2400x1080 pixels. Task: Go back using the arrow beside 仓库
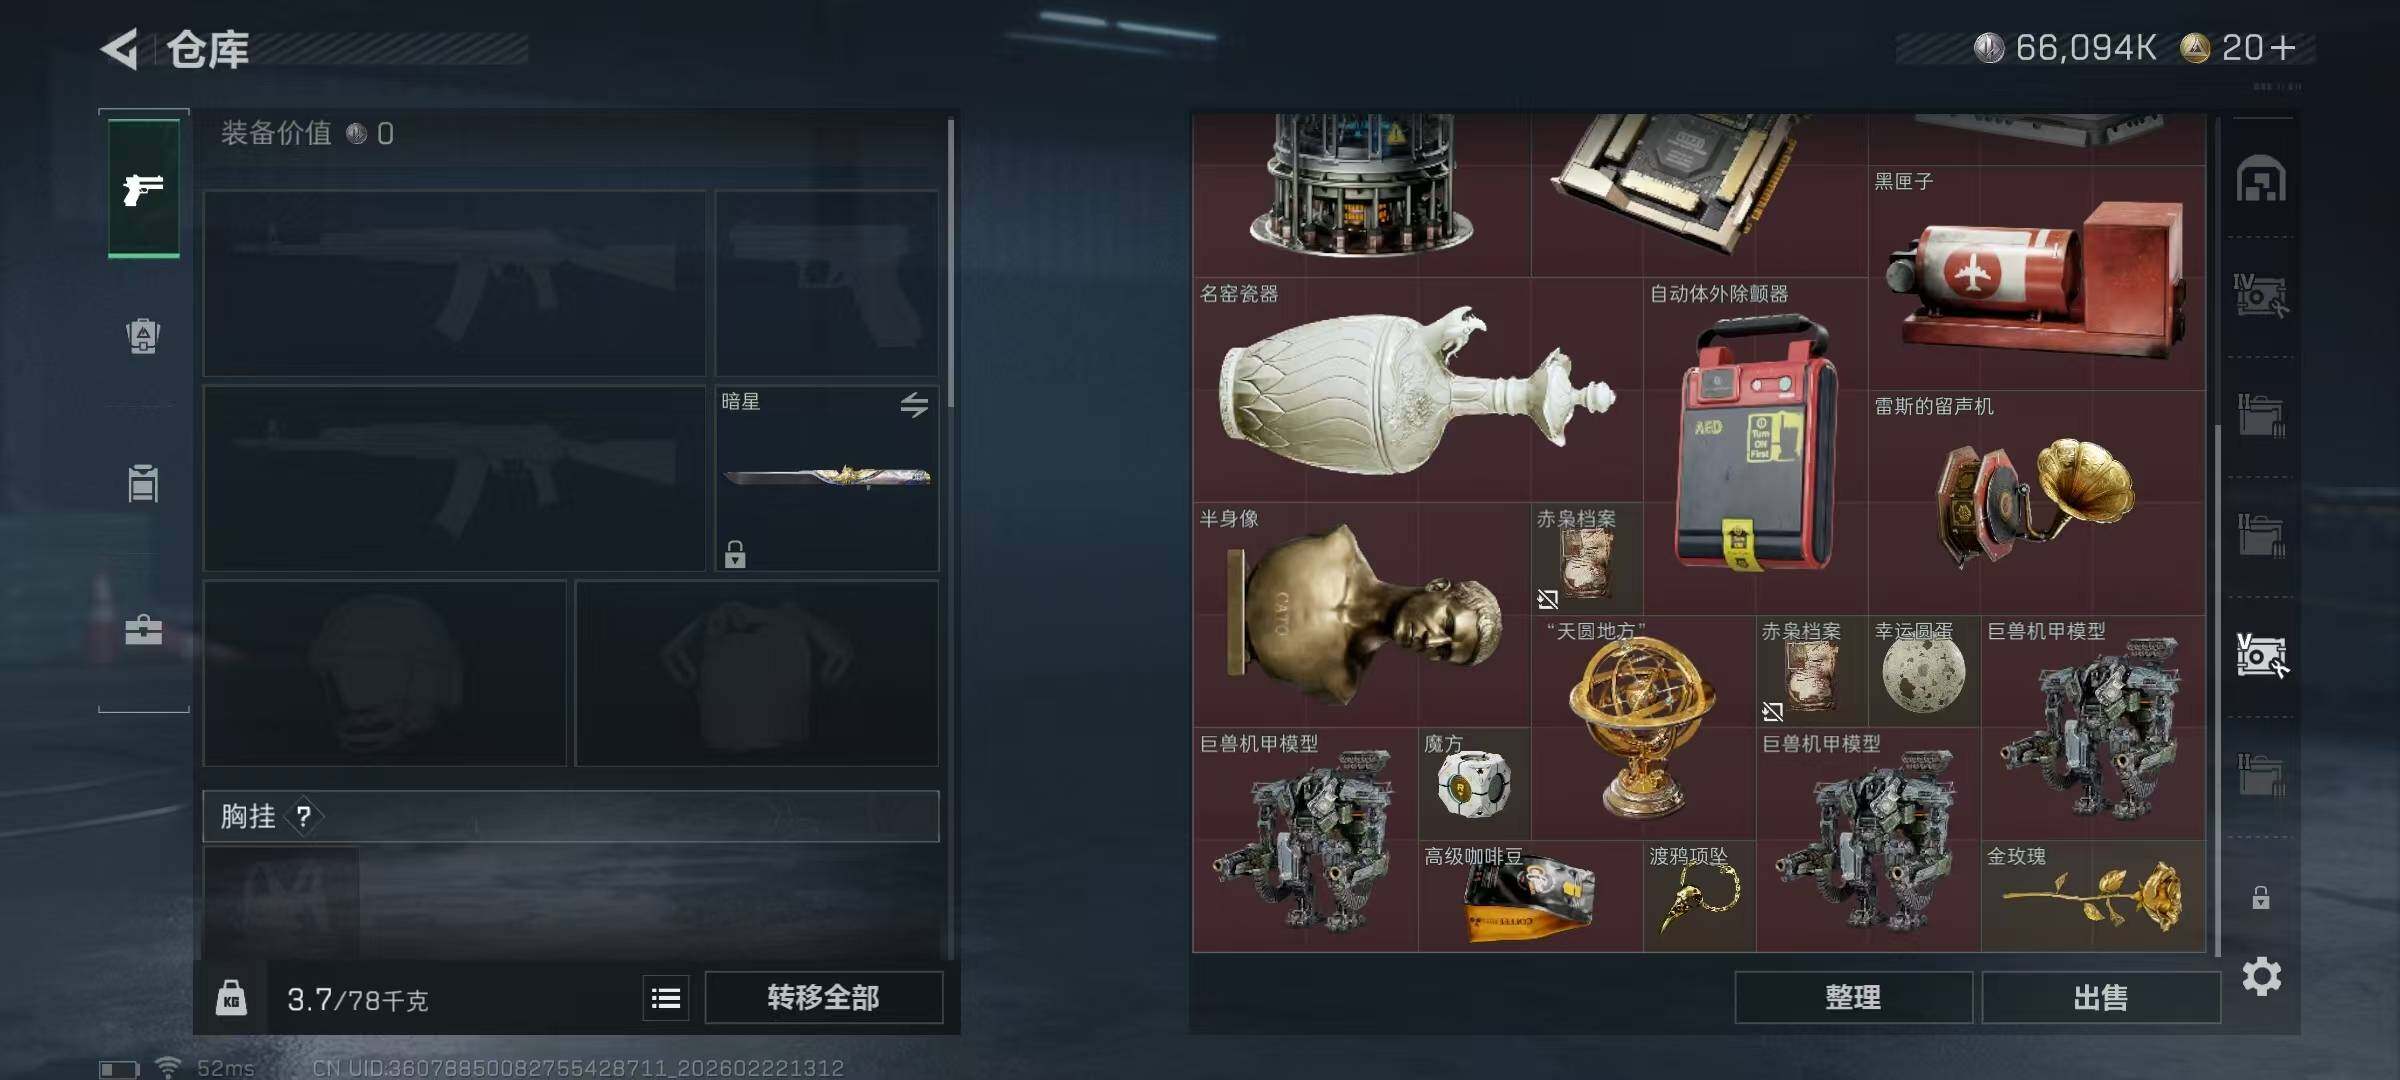(119, 49)
